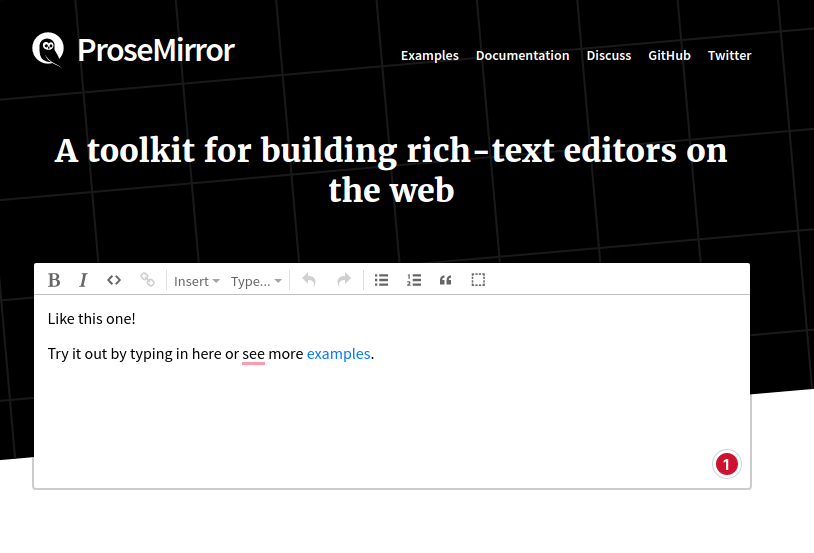Click the text 'Try it out by typing'
Screen dimensions: 814x553
111,354
